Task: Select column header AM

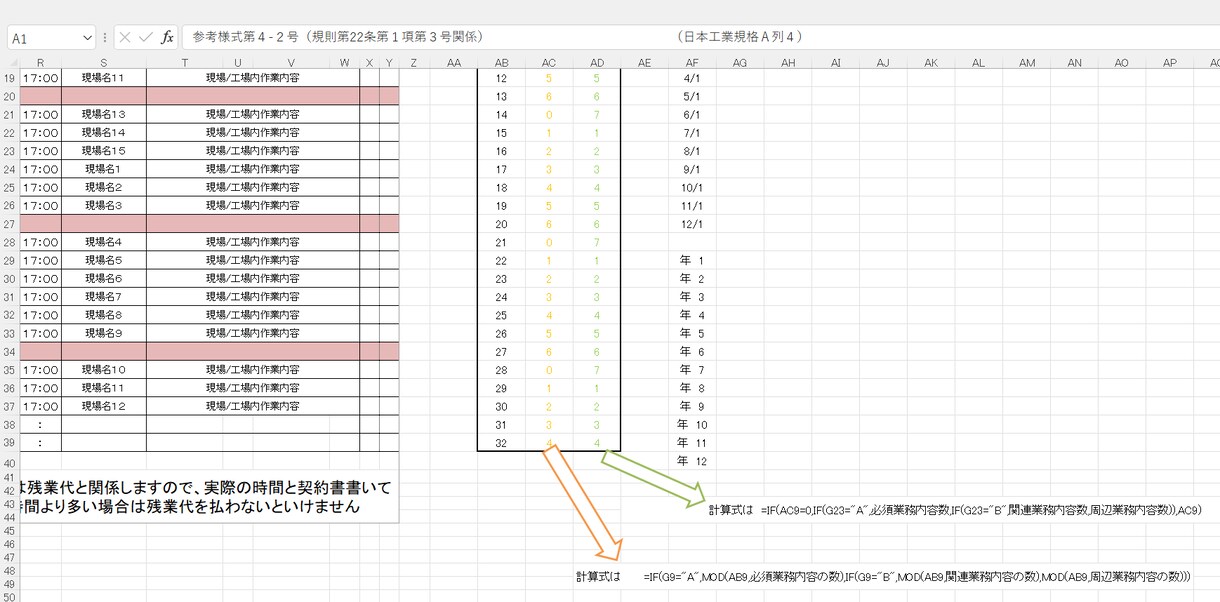Action: [x=1027, y=62]
